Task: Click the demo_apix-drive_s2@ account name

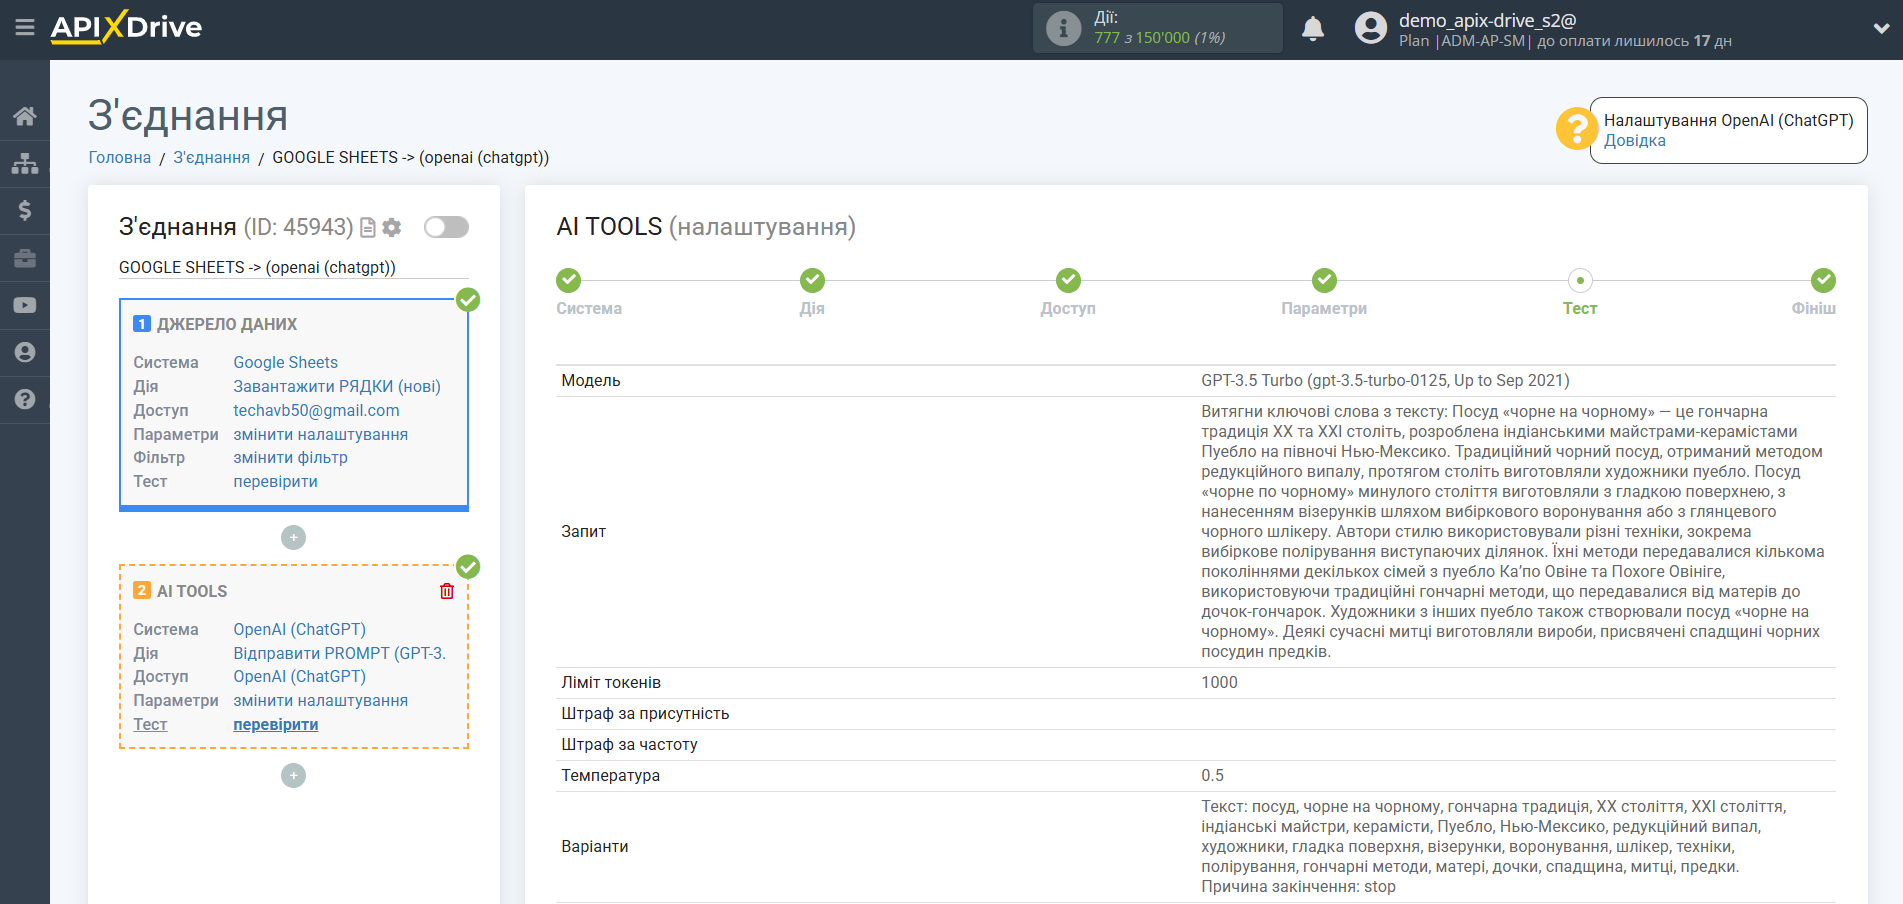Action: (1487, 20)
